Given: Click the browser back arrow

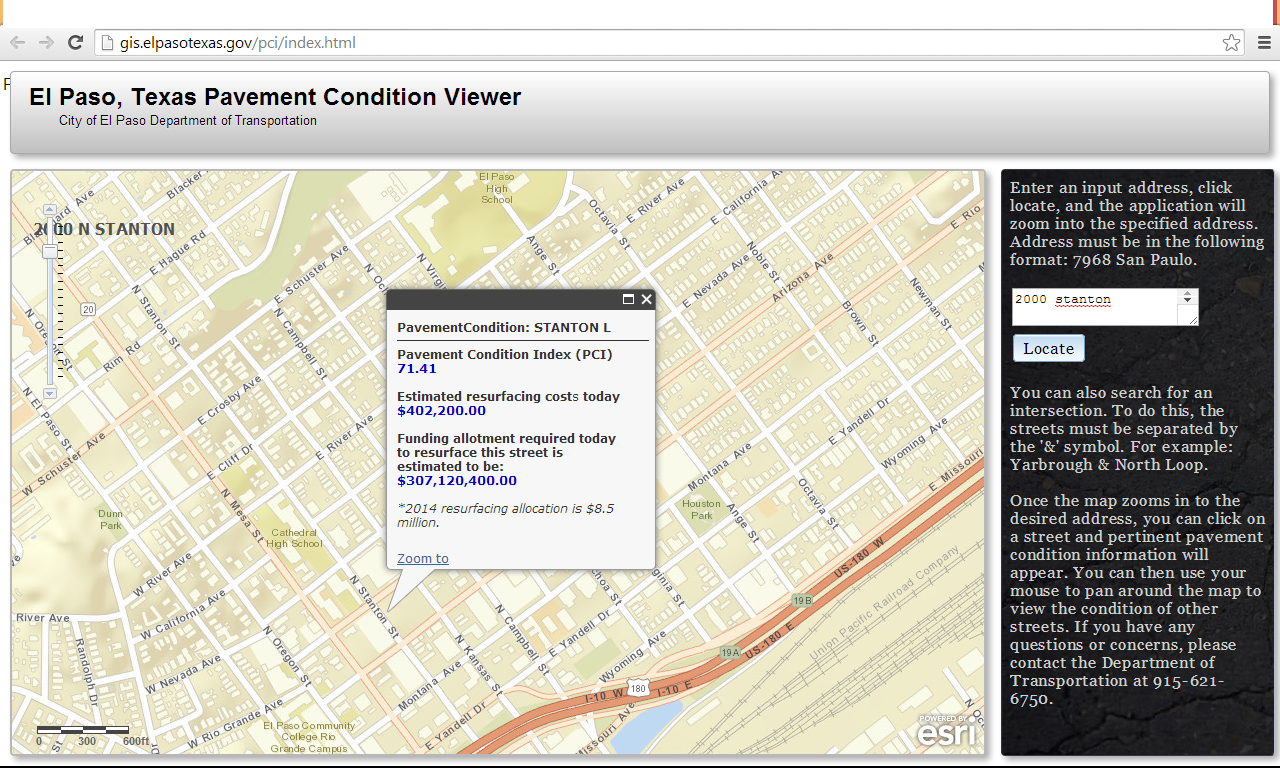Looking at the screenshot, I should tap(17, 42).
